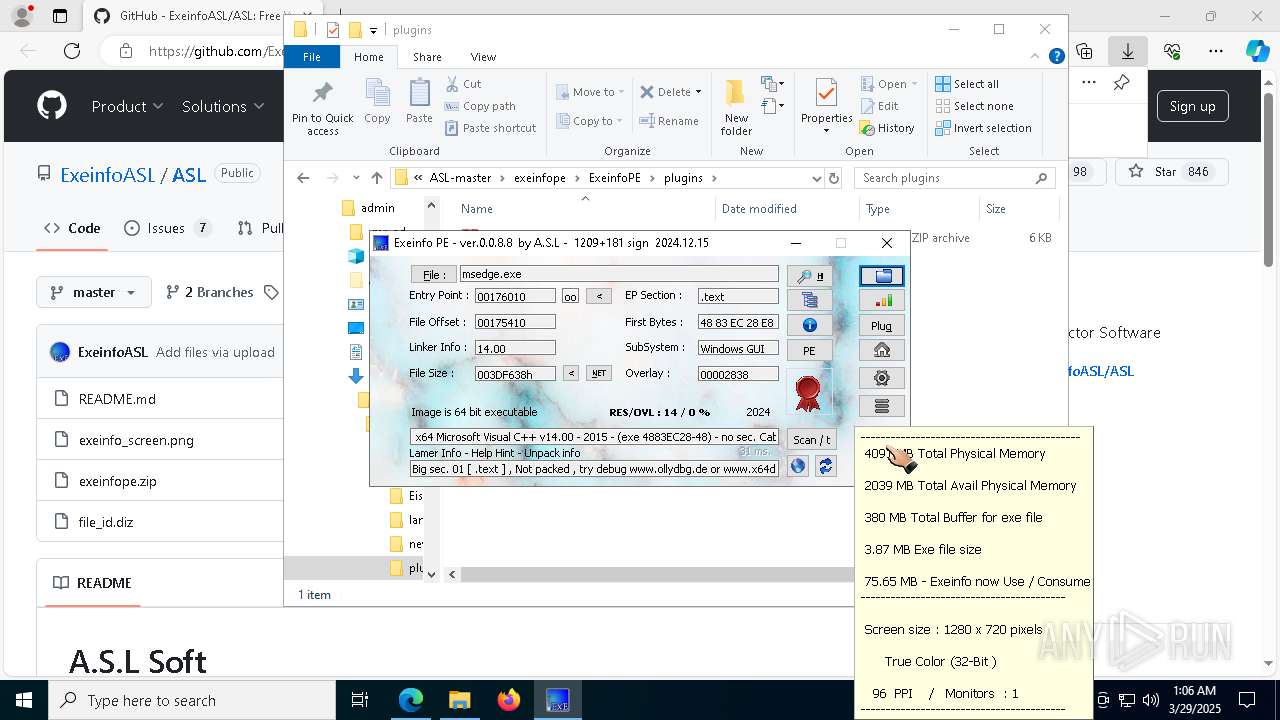This screenshot has height=720, width=1280.
Task: Open the Properties ribbon button
Action: pos(826,106)
